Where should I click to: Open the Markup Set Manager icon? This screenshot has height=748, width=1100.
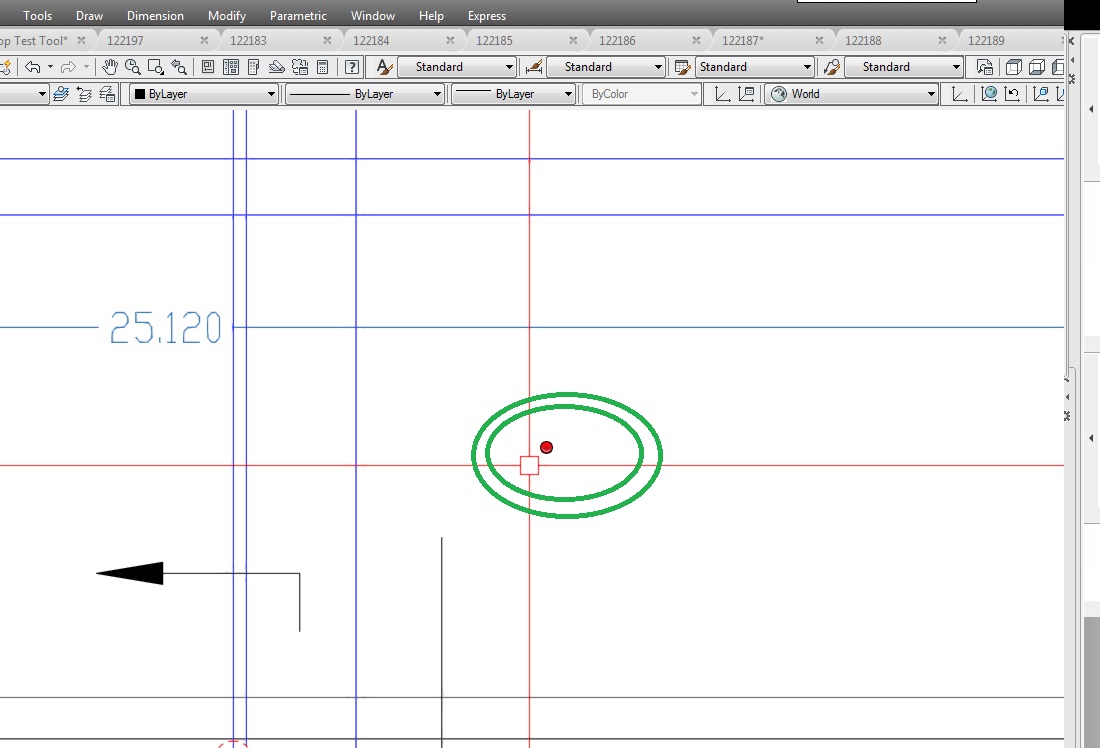[300, 67]
